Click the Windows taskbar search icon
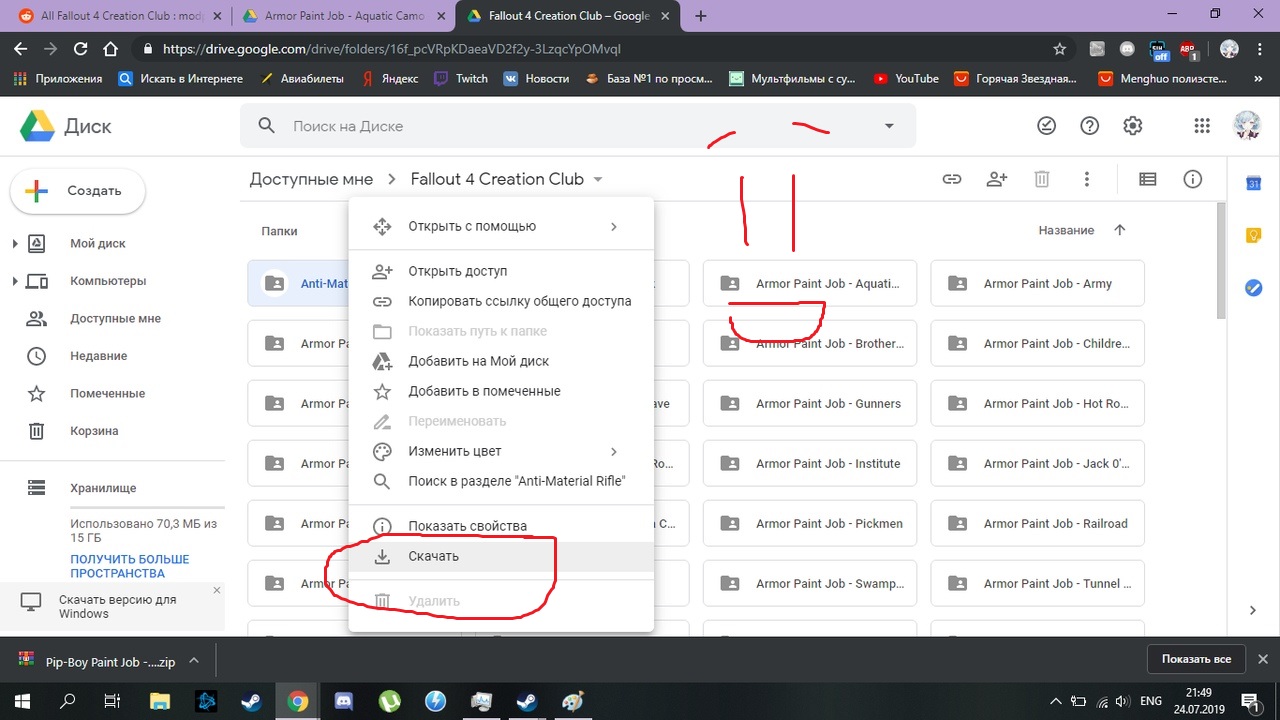Viewport: 1280px width, 720px height. pos(69,701)
